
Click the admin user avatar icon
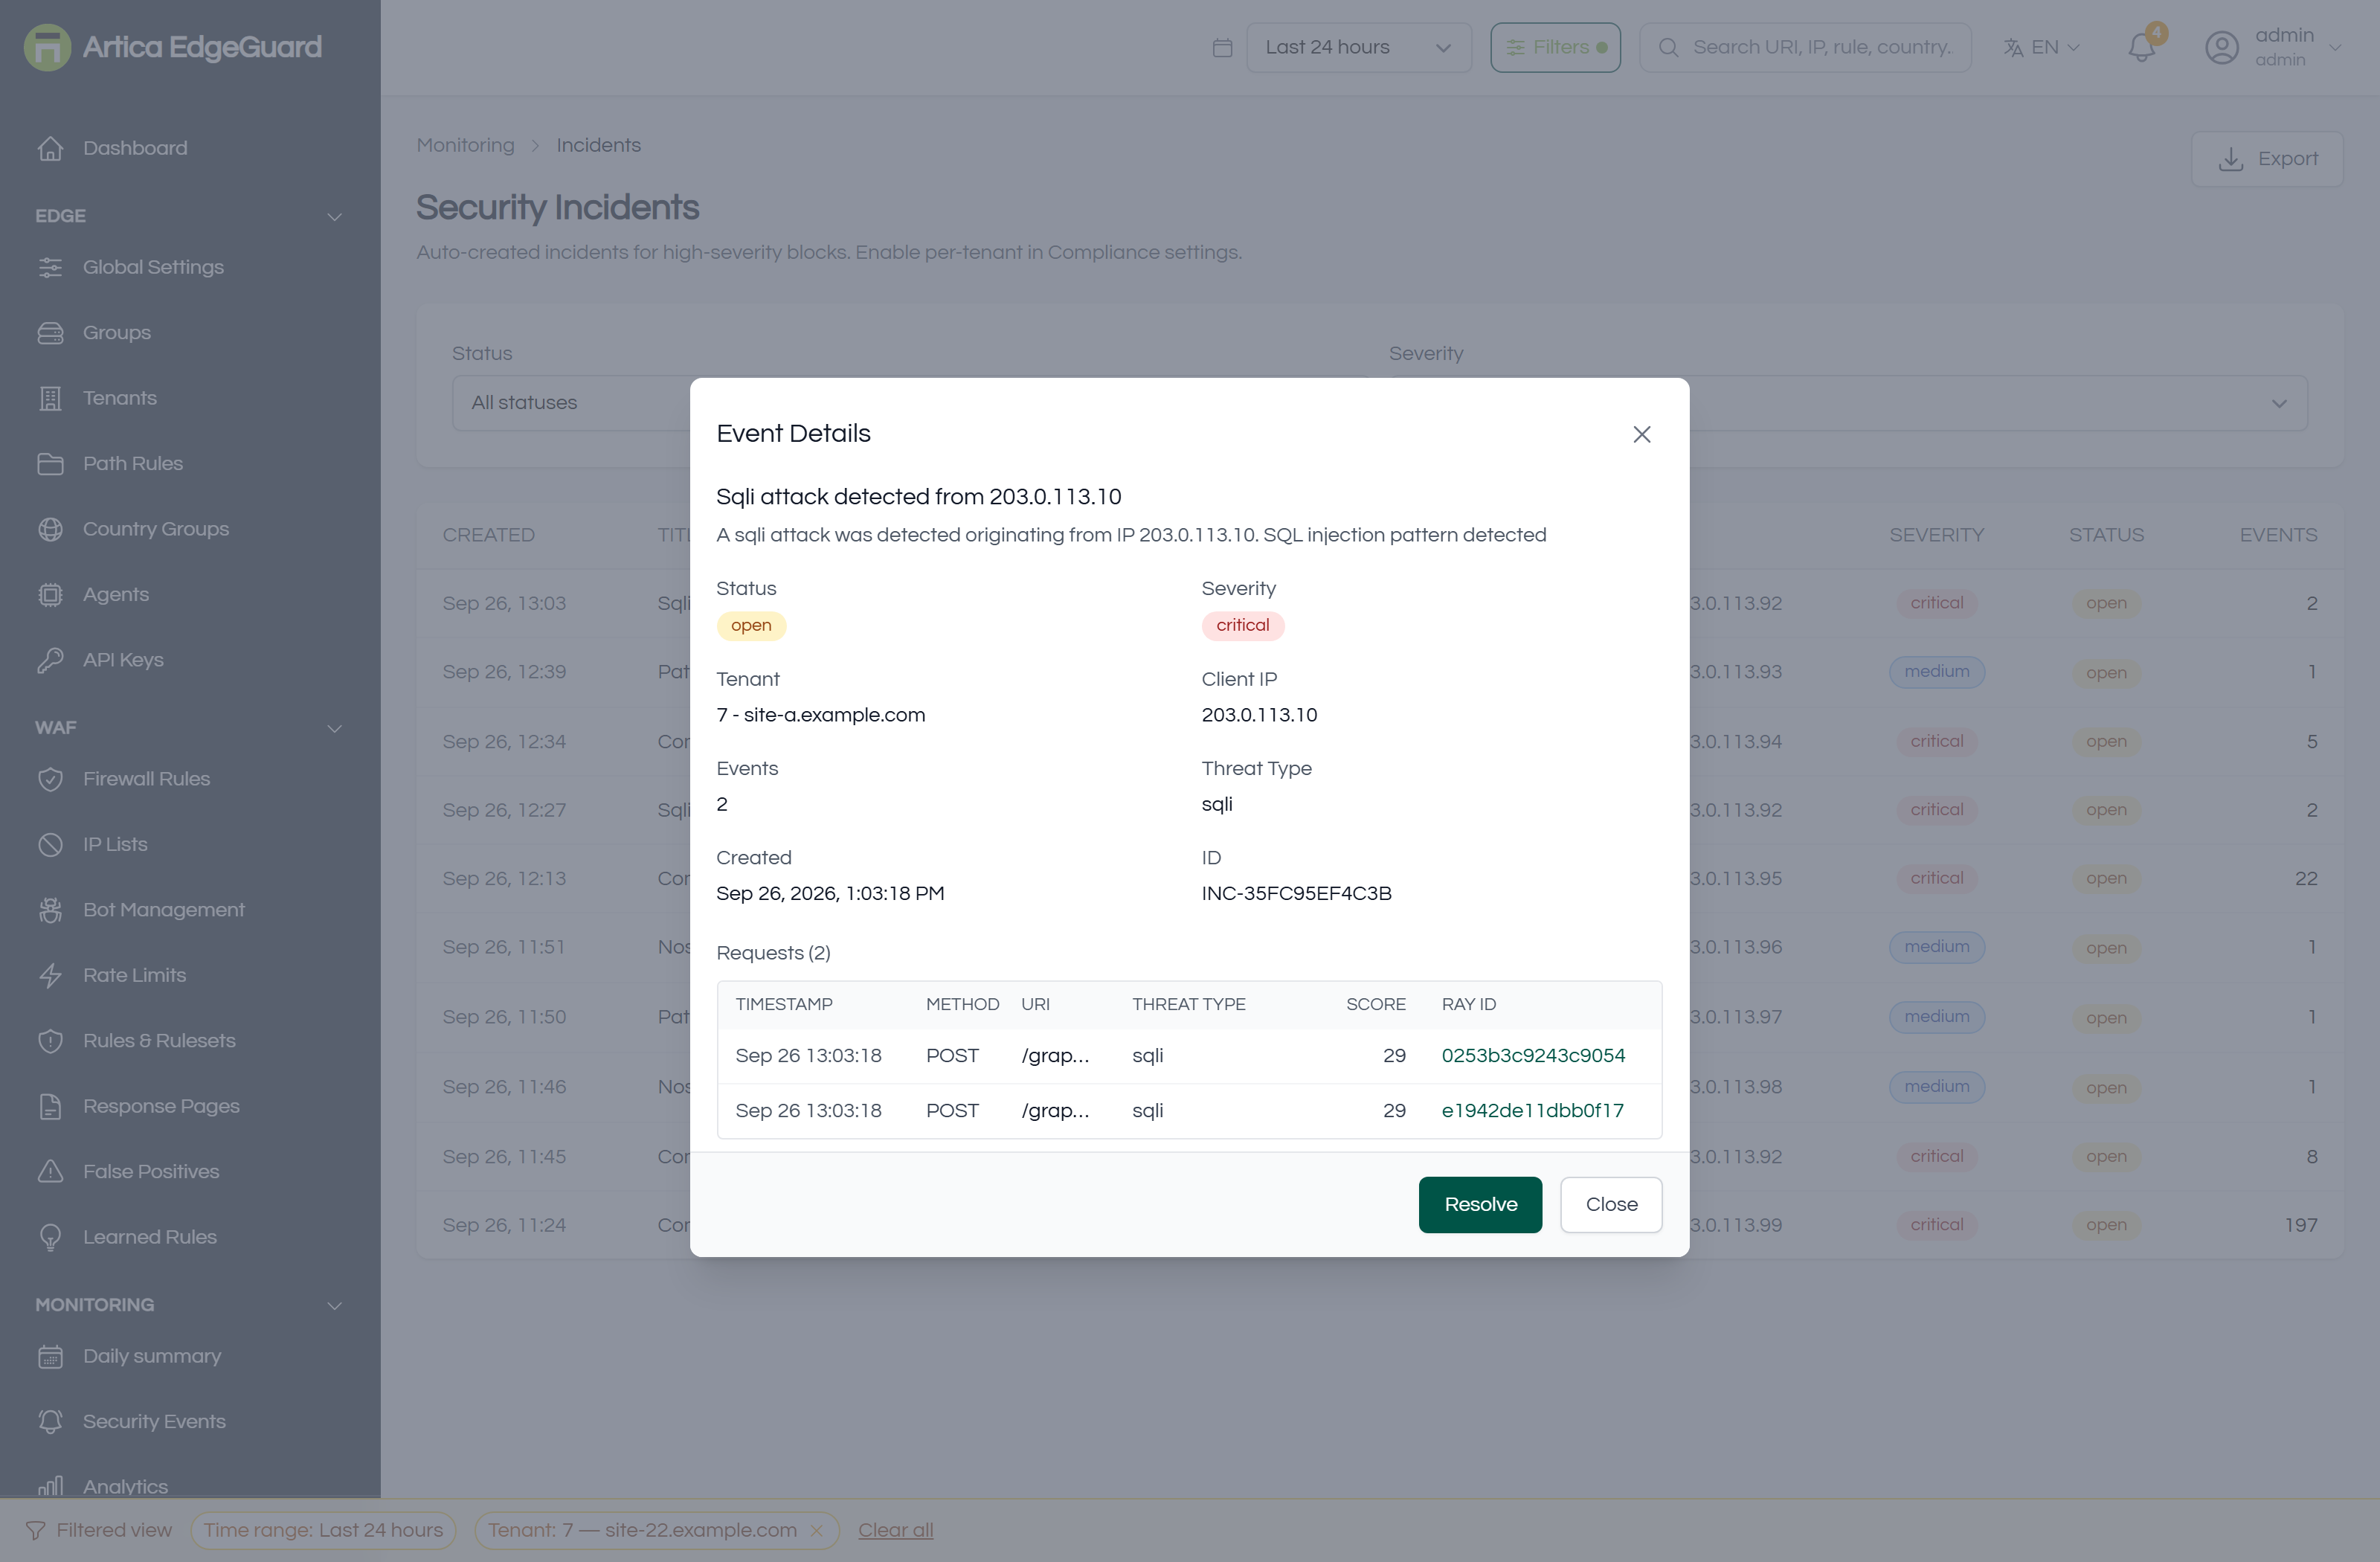2221,47
